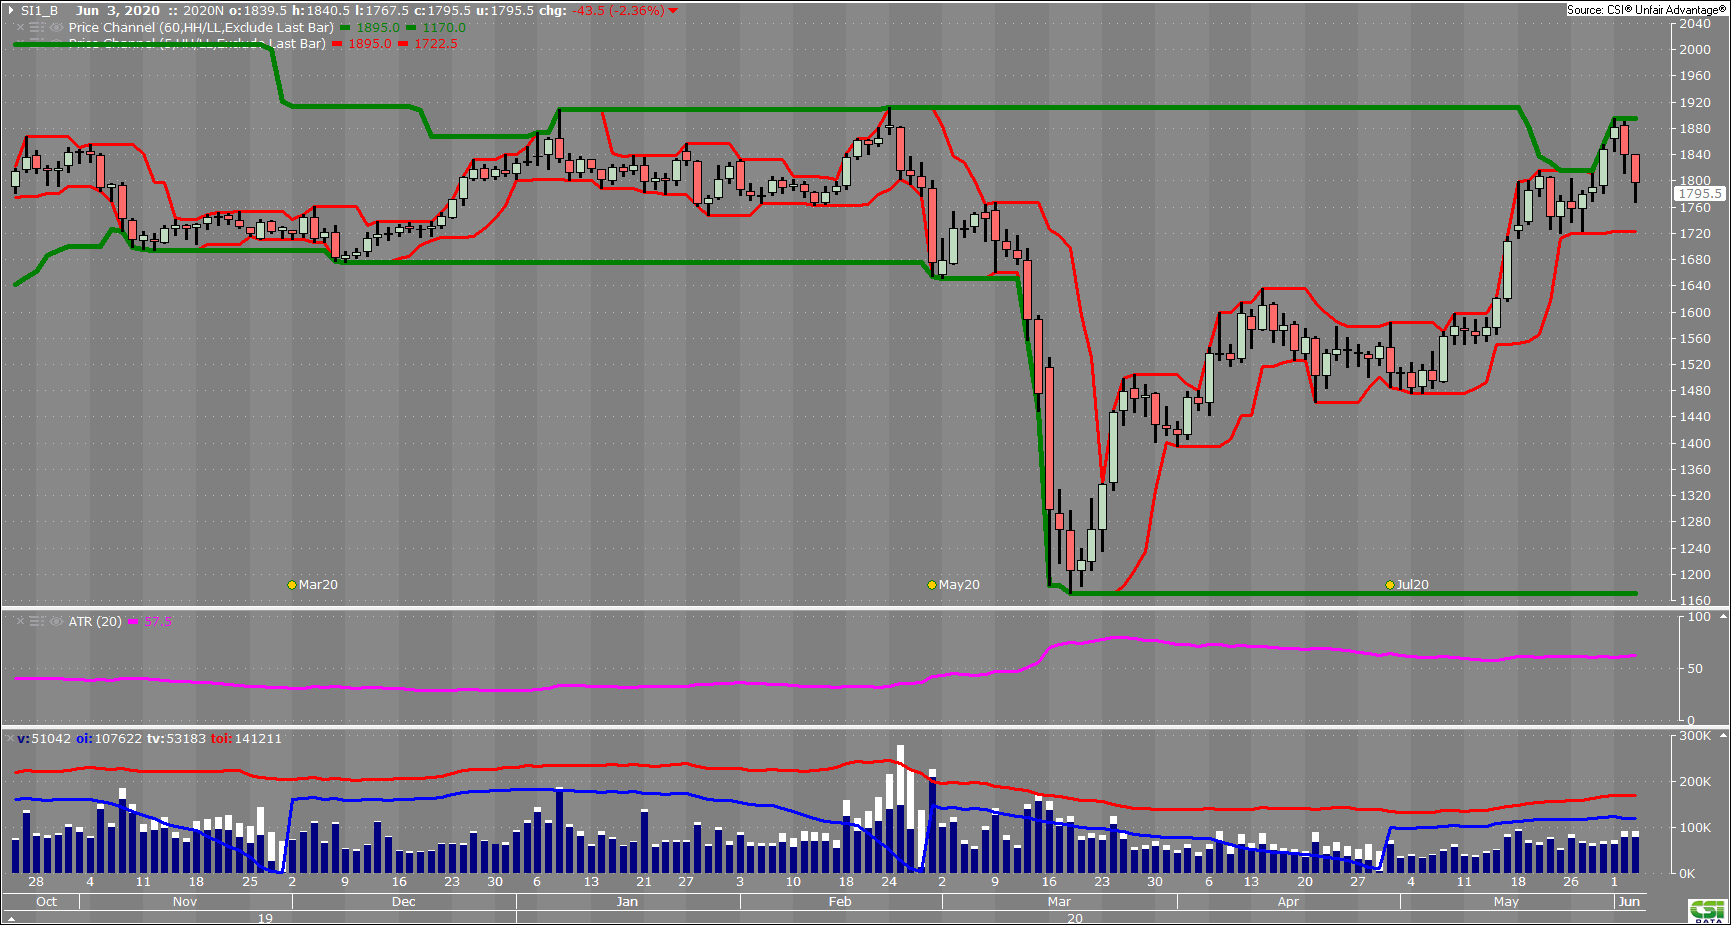
Task: Click the Oct month label on time axis
Action: pos(47,902)
